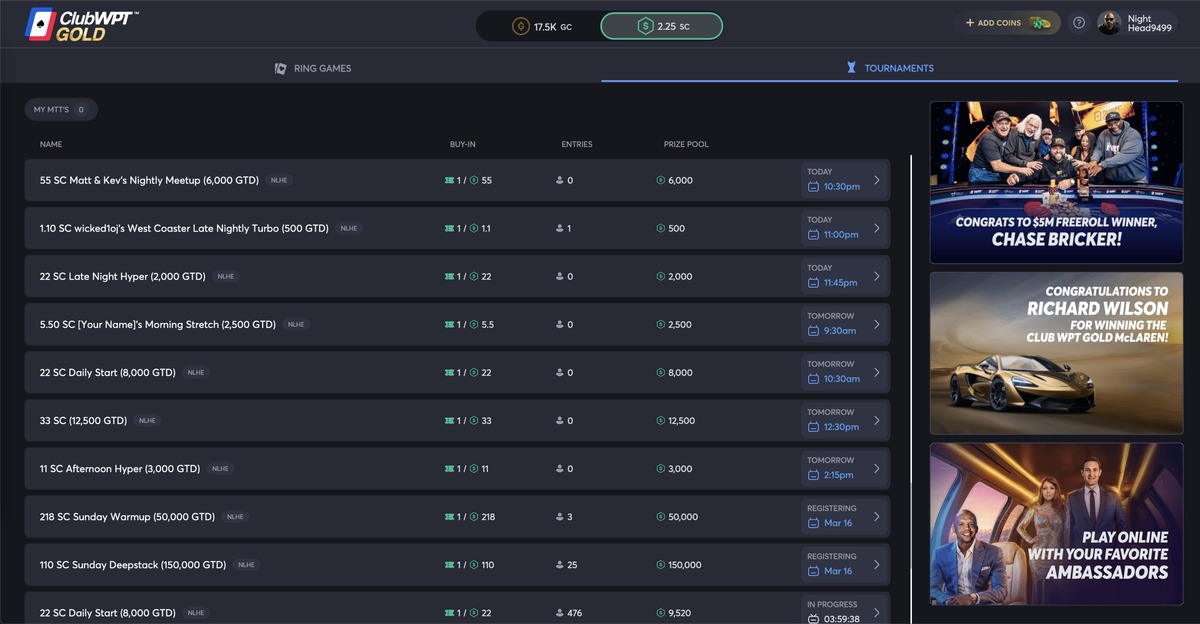This screenshot has height=624, width=1200.
Task: Click the calendar icon for 10:30pm tournament
Action: tap(813, 187)
